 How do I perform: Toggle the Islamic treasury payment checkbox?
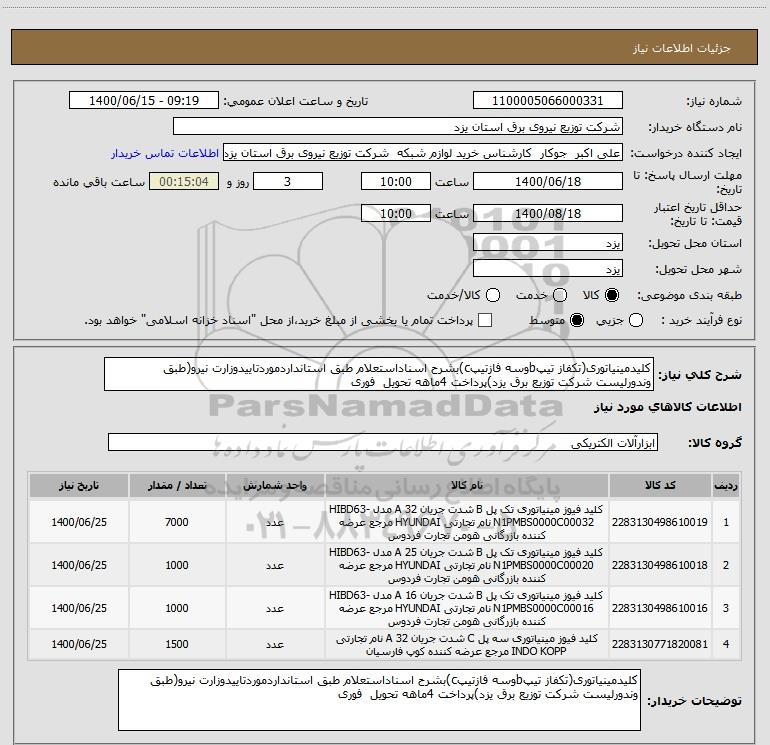pos(485,320)
